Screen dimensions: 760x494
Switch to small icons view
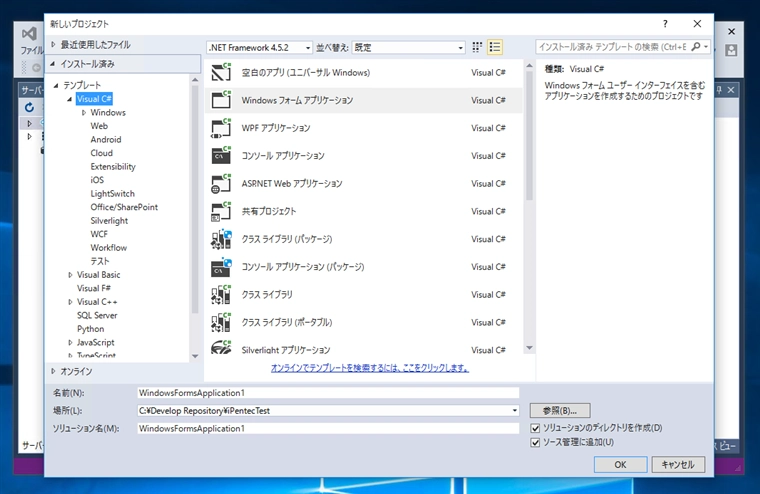[x=477, y=47]
